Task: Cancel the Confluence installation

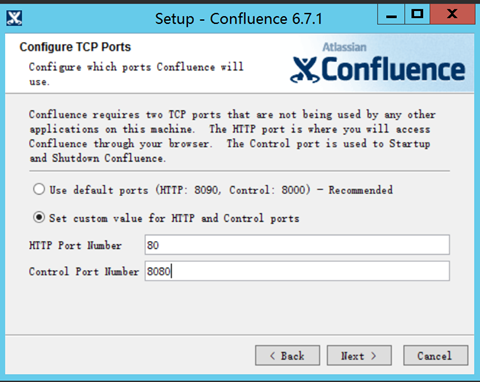Action: click(435, 355)
